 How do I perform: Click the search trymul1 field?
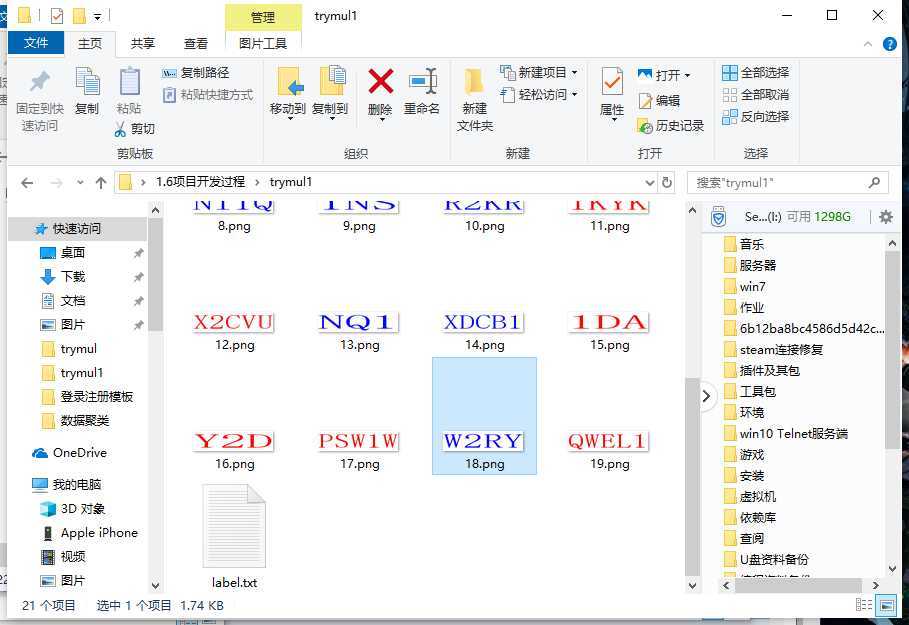click(x=787, y=183)
